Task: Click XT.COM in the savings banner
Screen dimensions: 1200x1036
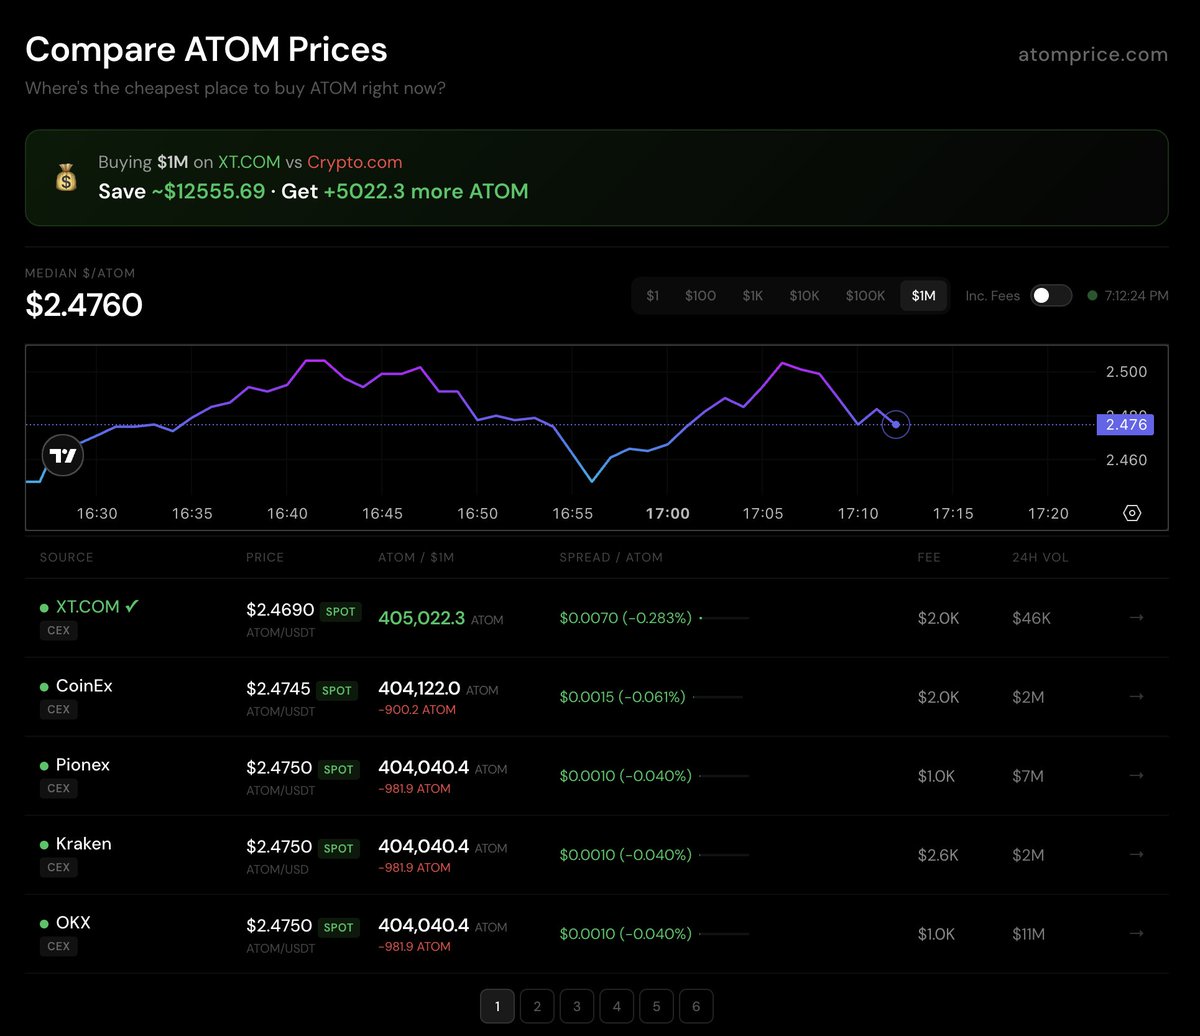Action: click(249, 162)
